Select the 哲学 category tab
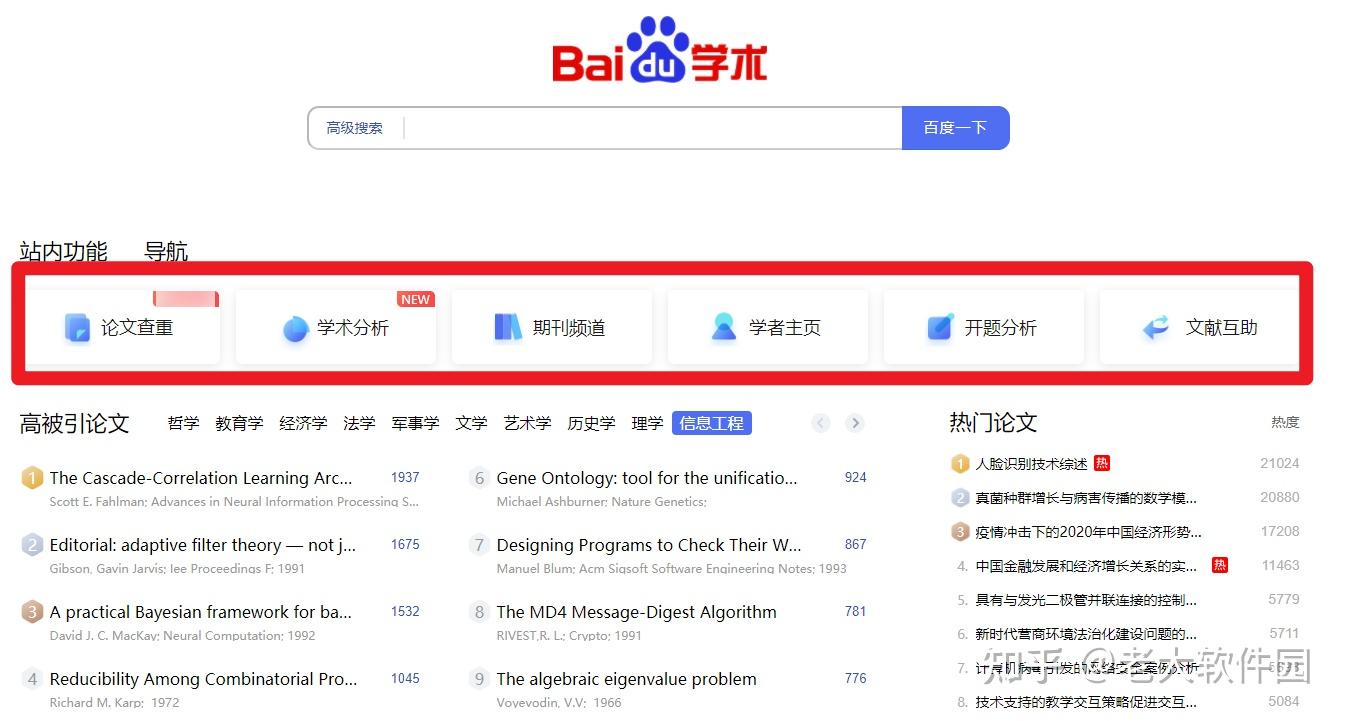Viewport: 1346px width, 721px height. [183, 423]
